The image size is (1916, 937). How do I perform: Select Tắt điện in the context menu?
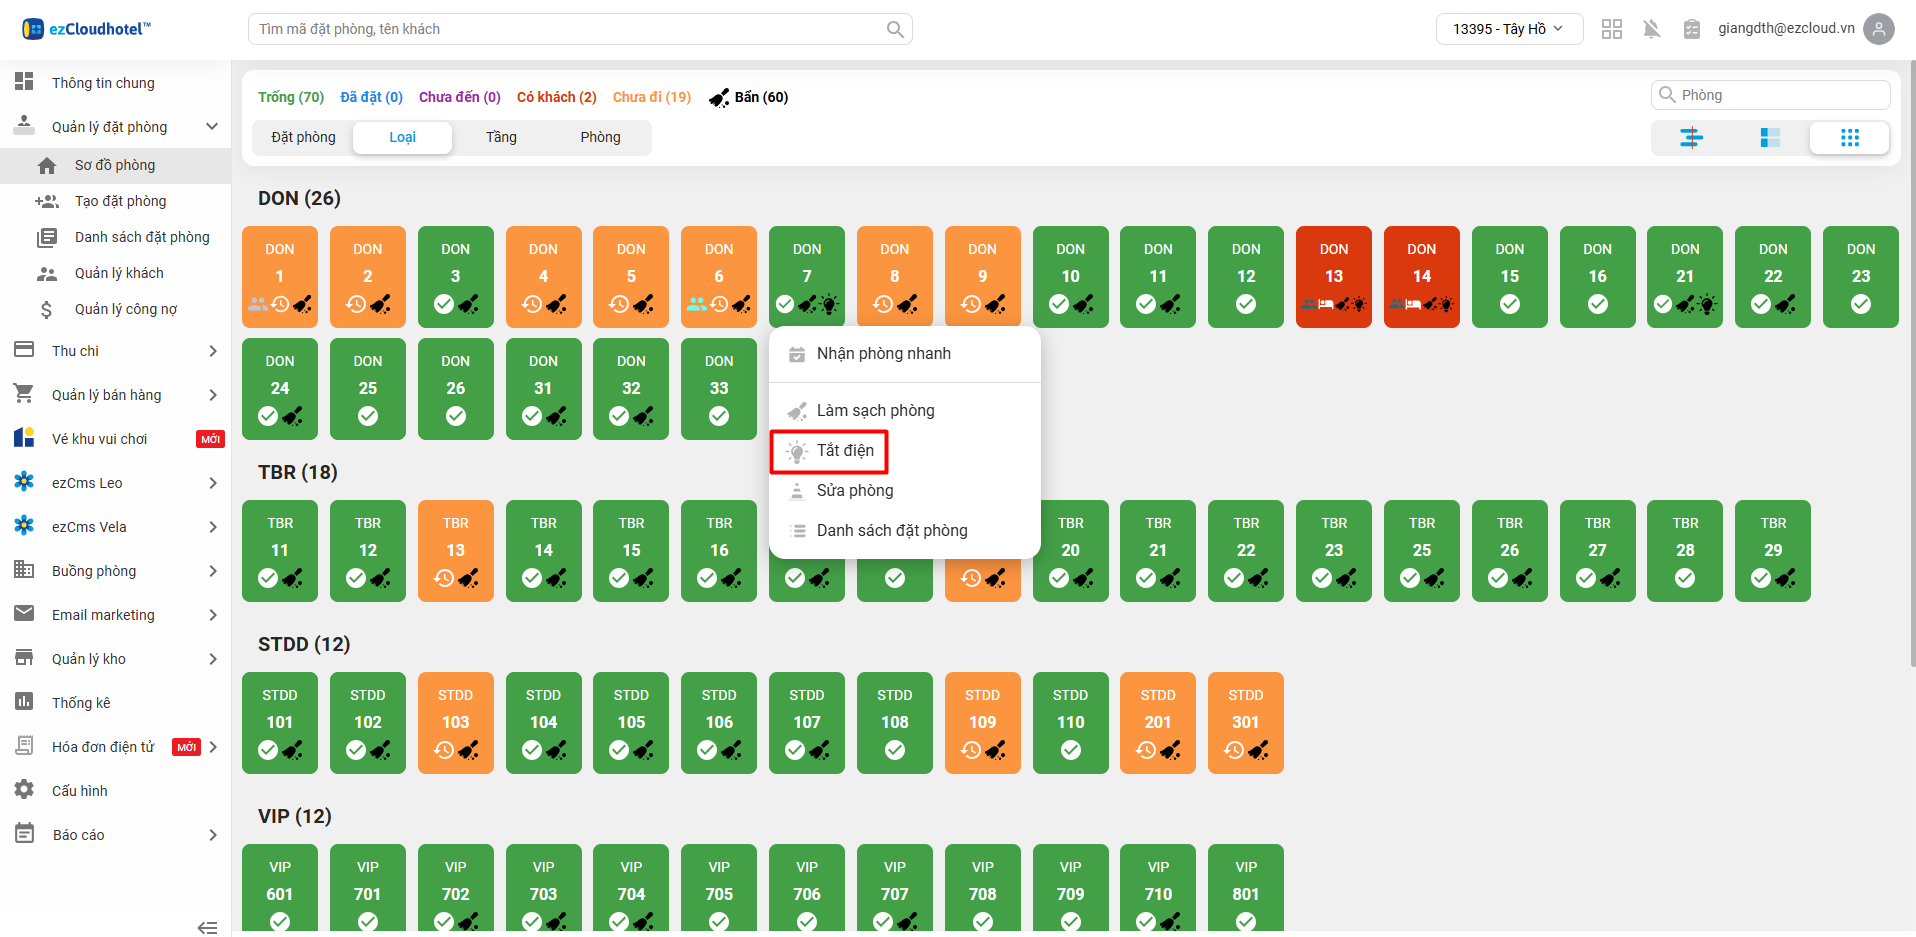click(844, 451)
